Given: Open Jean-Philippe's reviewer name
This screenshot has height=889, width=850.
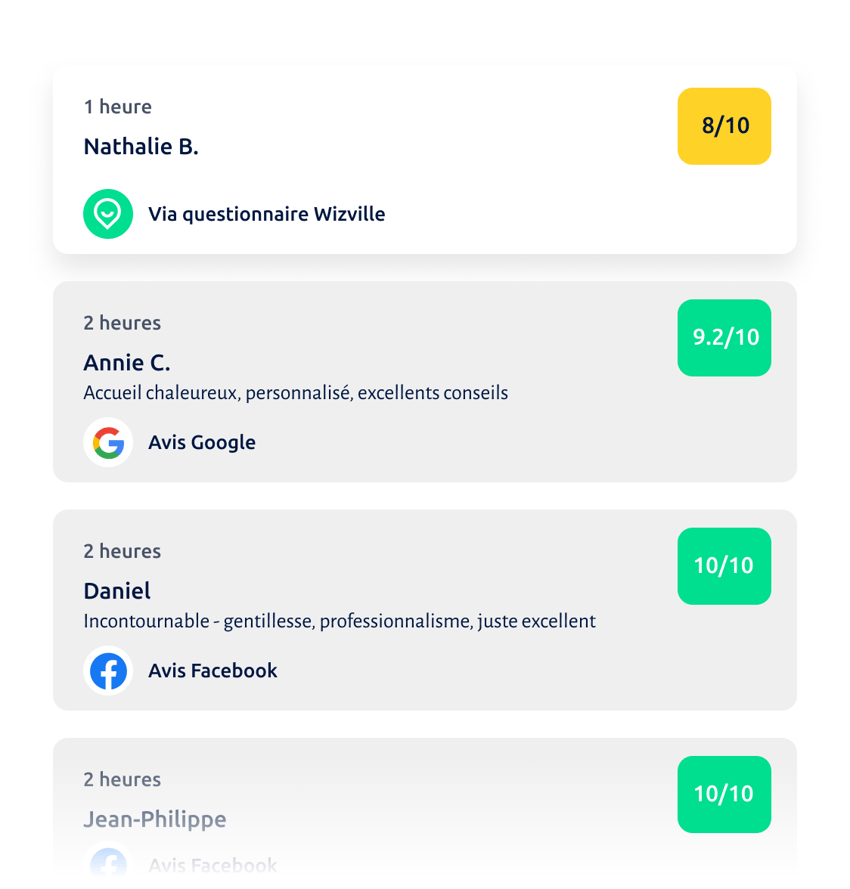Looking at the screenshot, I should [155, 819].
